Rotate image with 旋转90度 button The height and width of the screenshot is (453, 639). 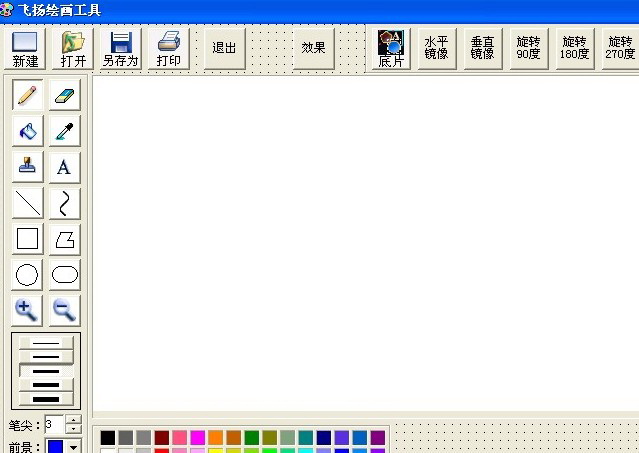tap(529, 48)
